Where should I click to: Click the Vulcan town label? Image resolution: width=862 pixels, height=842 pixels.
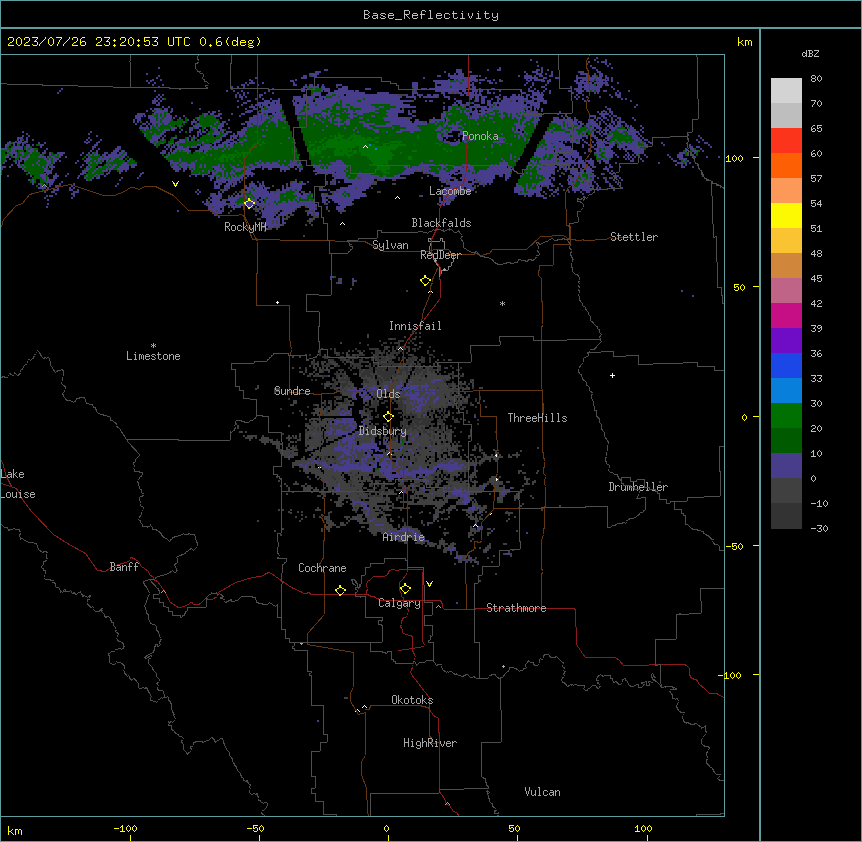pyautogui.click(x=542, y=792)
